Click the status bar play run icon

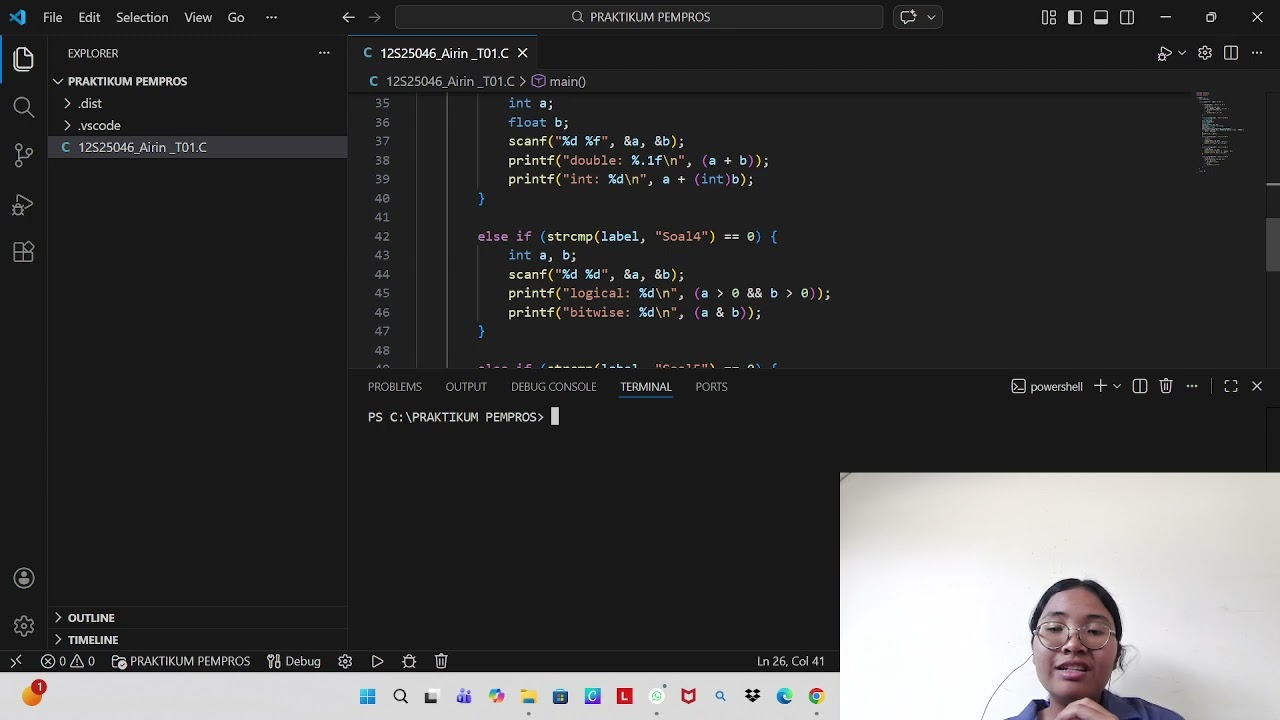[377, 661]
